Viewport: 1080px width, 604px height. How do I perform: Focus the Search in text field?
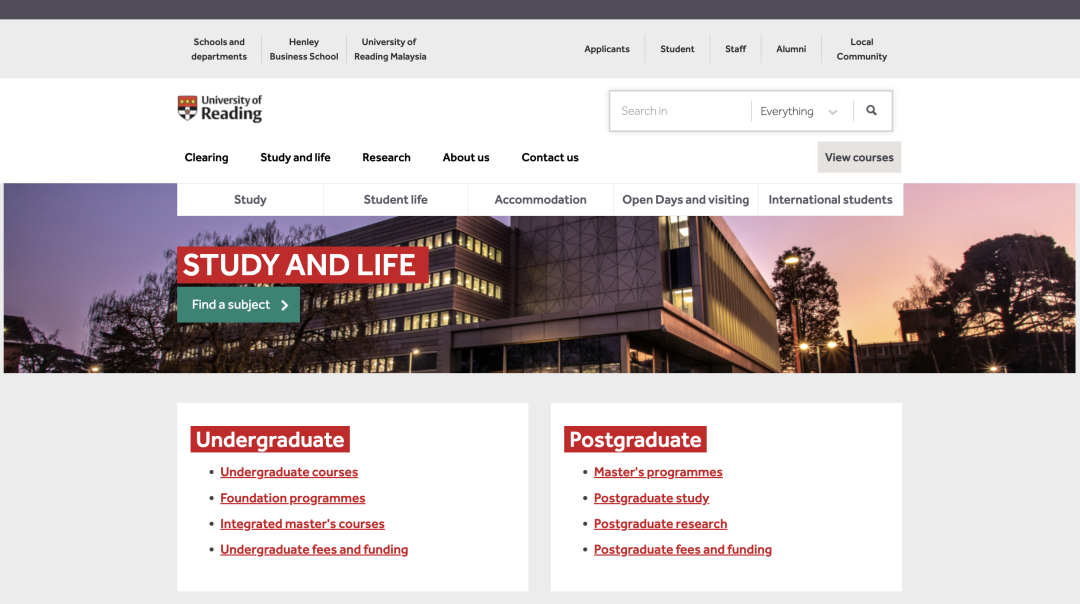coord(681,111)
